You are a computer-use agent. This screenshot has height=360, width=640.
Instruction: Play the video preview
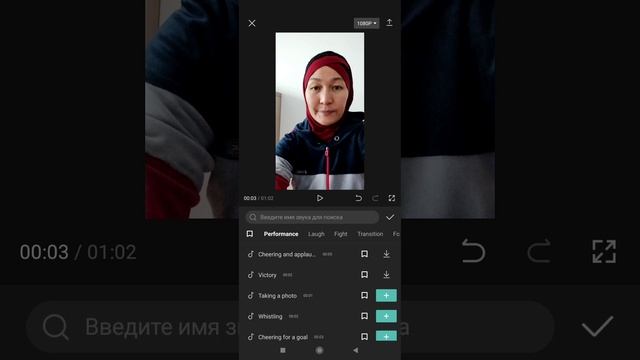(320, 198)
